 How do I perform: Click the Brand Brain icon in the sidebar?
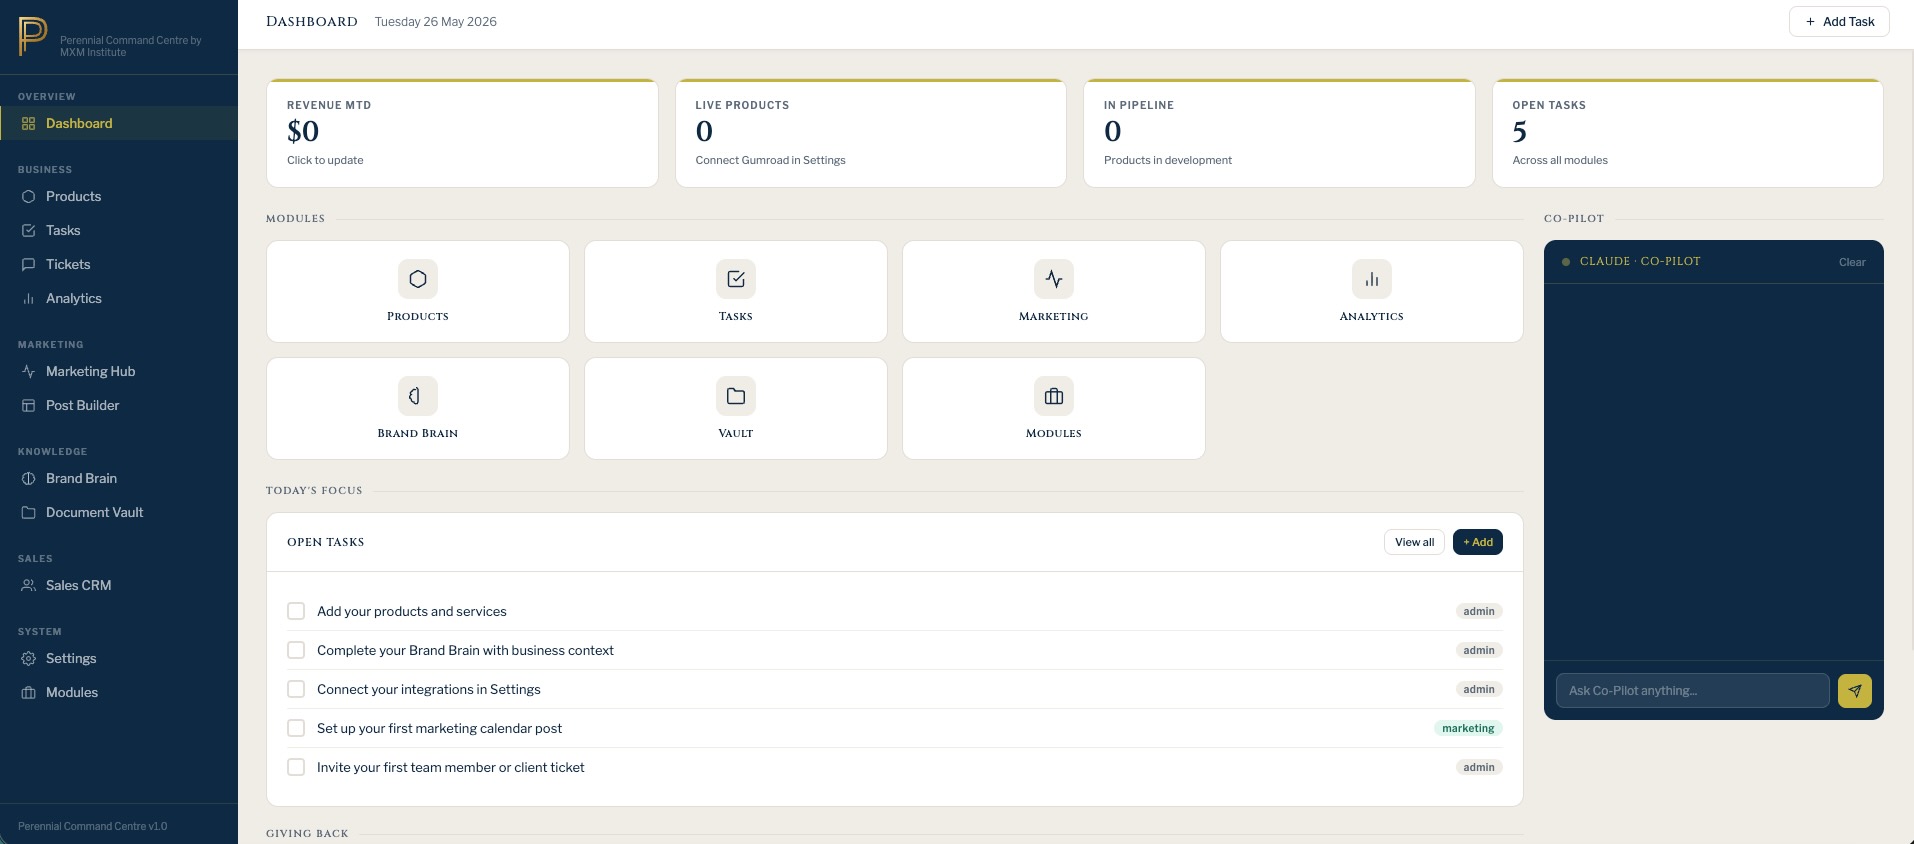(x=28, y=478)
